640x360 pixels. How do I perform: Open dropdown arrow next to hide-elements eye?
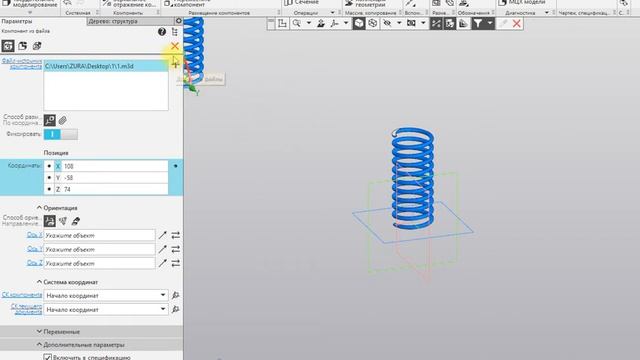tap(399, 24)
